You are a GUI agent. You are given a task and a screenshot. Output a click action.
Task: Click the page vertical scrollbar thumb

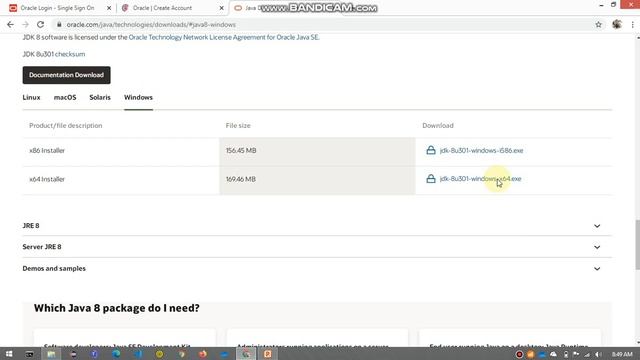click(637, 244)
